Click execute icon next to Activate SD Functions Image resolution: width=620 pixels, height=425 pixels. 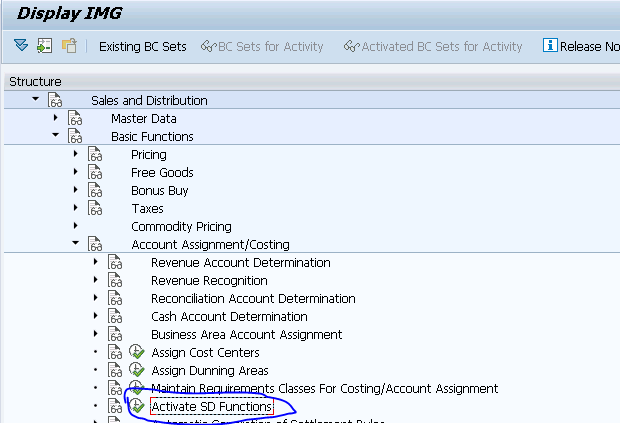coord(137,407)
